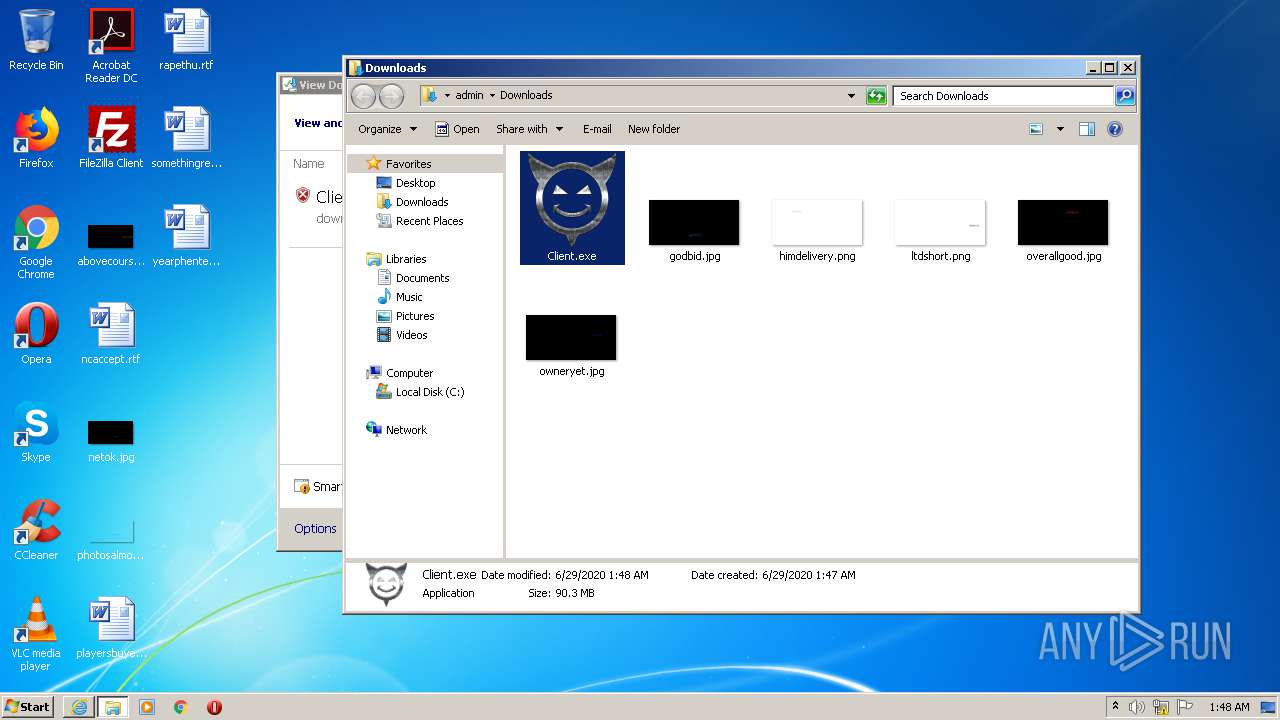
Task: Click in Search Downloads field
Action: (1003, 96)
